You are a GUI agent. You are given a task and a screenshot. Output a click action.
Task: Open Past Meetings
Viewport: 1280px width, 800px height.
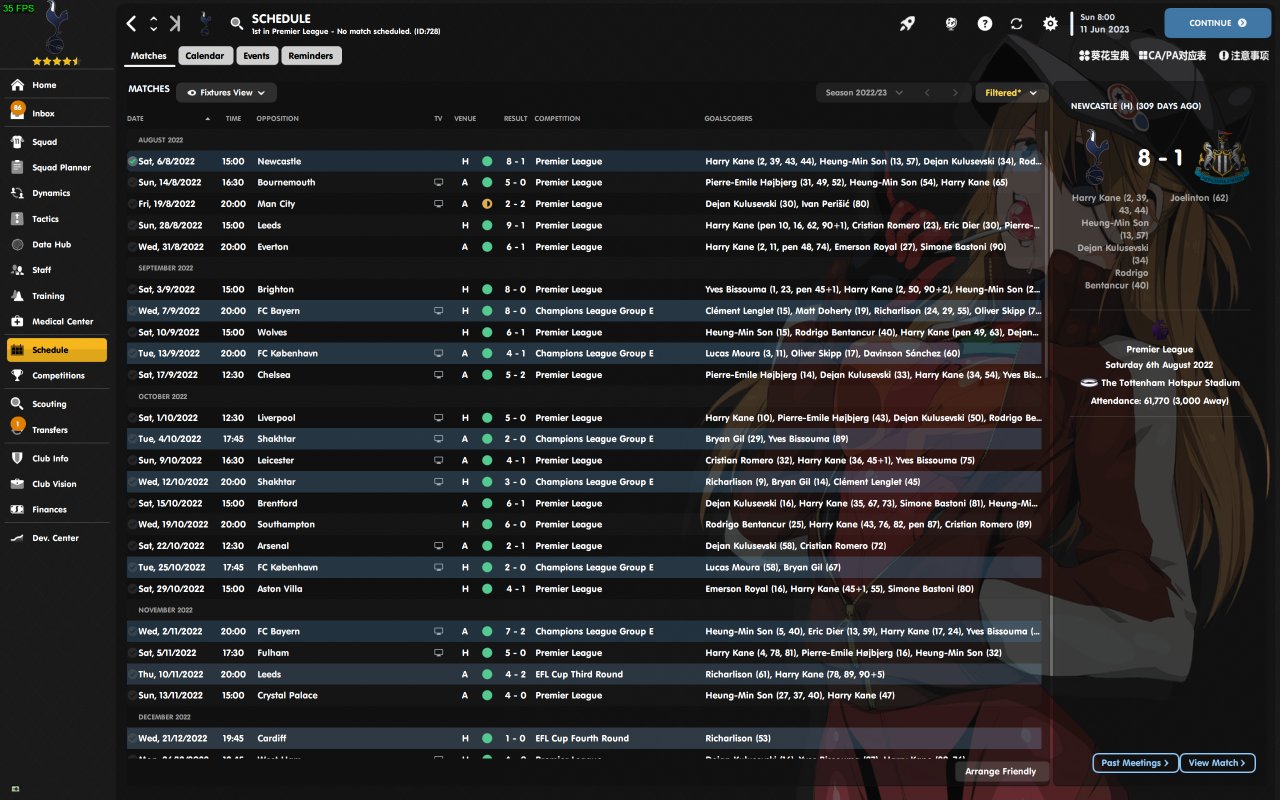(x=1135, y=763)
